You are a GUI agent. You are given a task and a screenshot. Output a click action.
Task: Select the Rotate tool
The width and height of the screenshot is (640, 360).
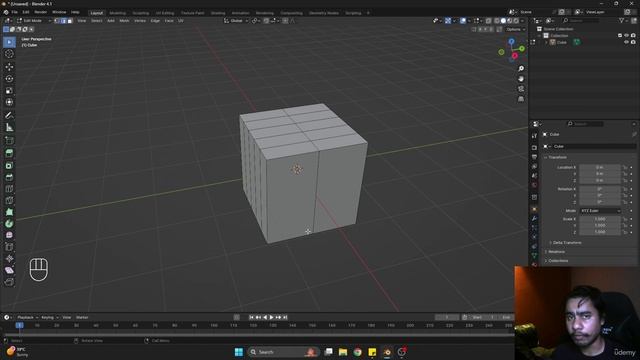(x=9, y=78)
